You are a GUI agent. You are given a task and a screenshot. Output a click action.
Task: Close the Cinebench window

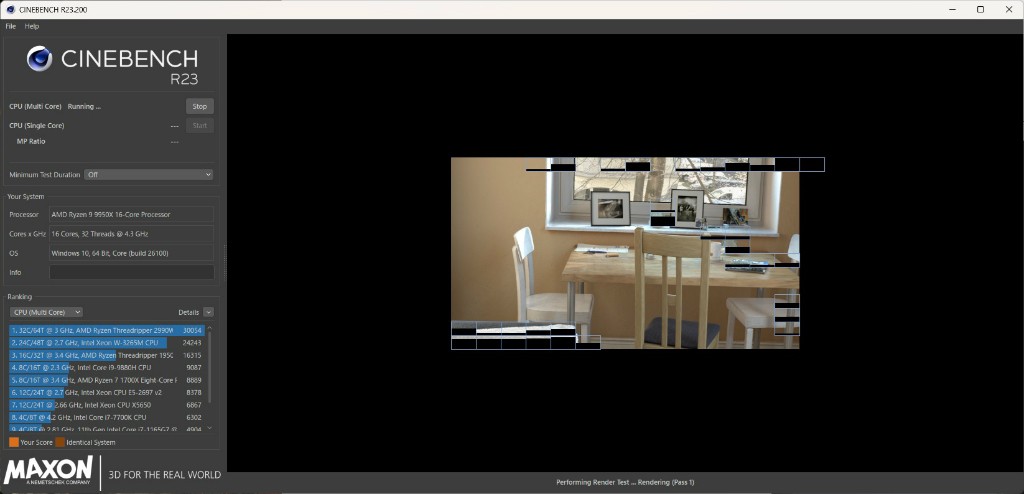coord(1010,9)
